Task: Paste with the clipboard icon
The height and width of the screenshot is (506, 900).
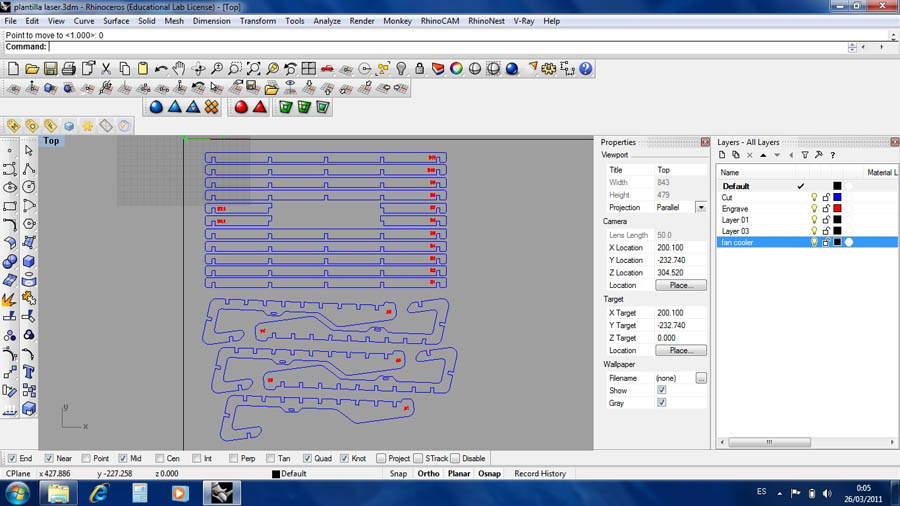Action: click(x=142, y=69)
